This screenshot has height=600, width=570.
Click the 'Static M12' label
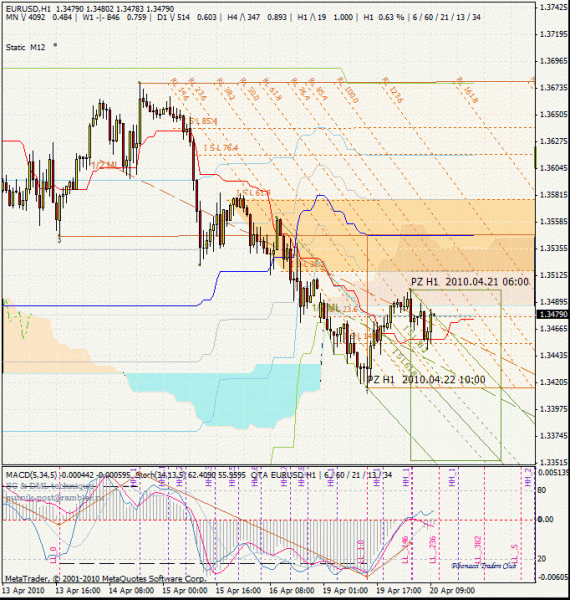pos(25,47)
